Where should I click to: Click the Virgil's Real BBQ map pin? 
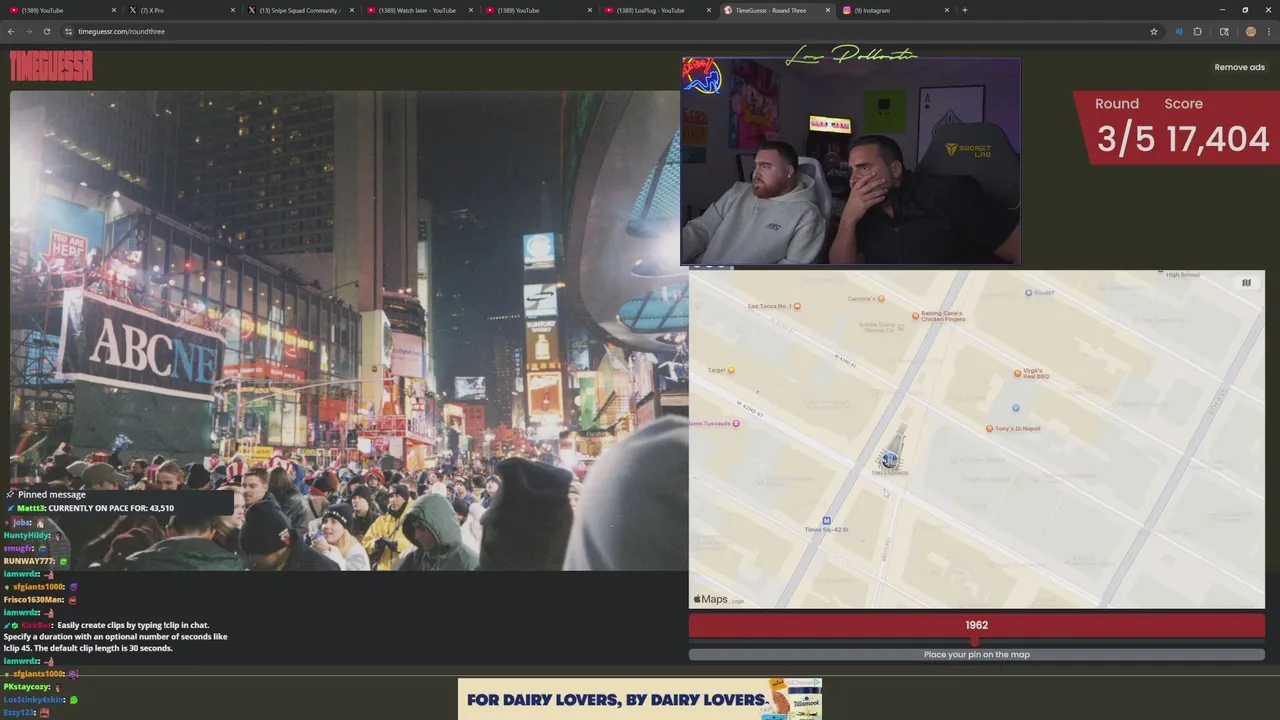click(x=1017, y=374)
